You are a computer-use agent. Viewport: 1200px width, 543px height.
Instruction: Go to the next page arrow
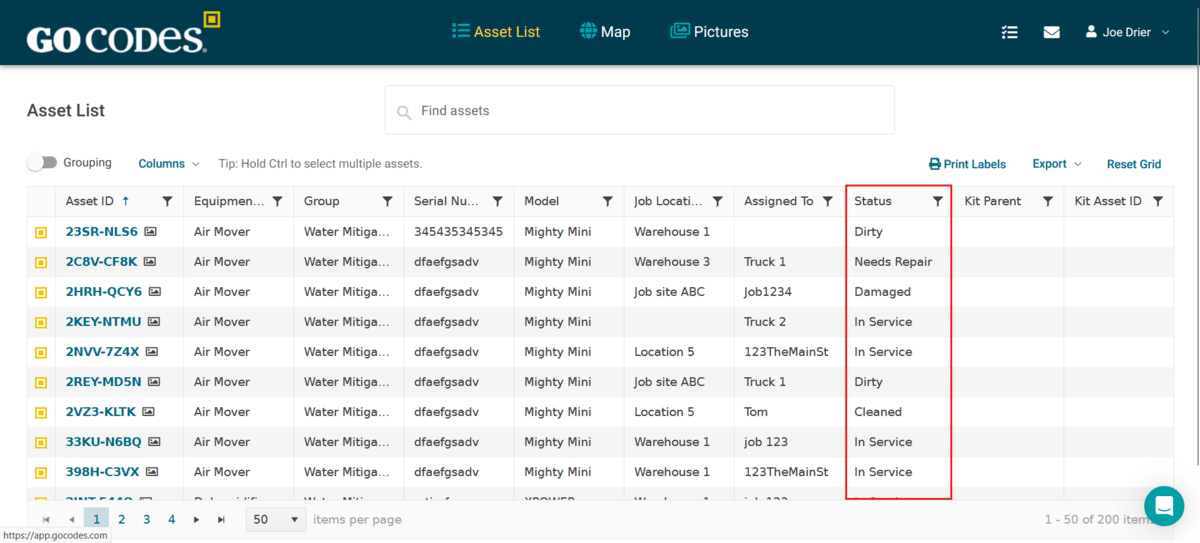tap(197, 520)
